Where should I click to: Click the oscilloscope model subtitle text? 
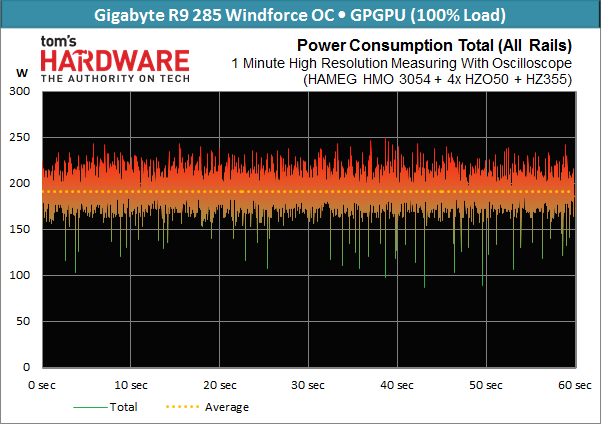pos(437,79)
